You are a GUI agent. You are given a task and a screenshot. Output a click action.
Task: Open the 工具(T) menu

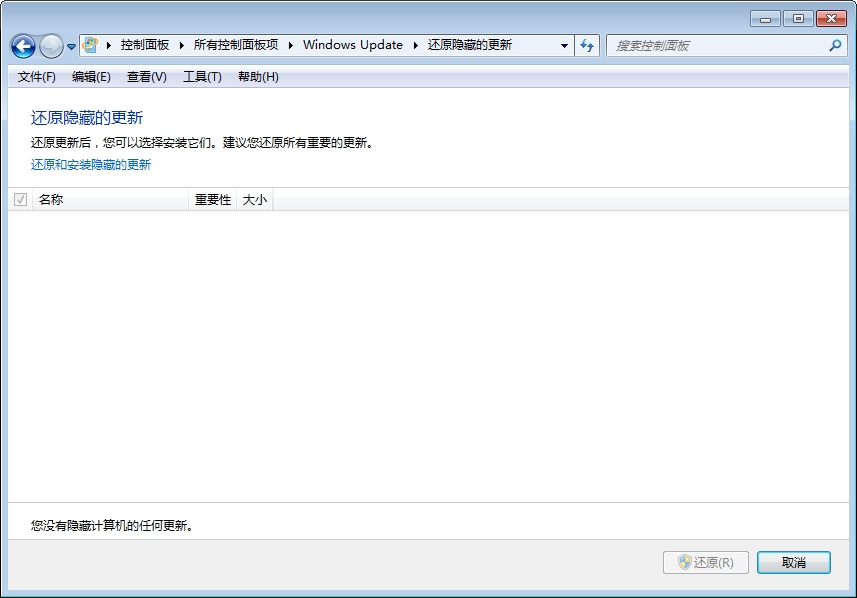point(202,77)
